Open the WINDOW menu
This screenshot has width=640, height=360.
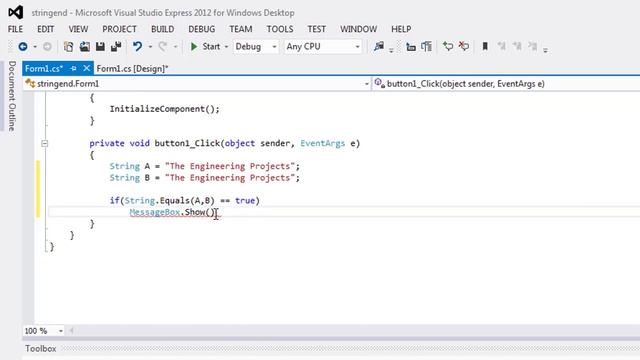[358, 29]
